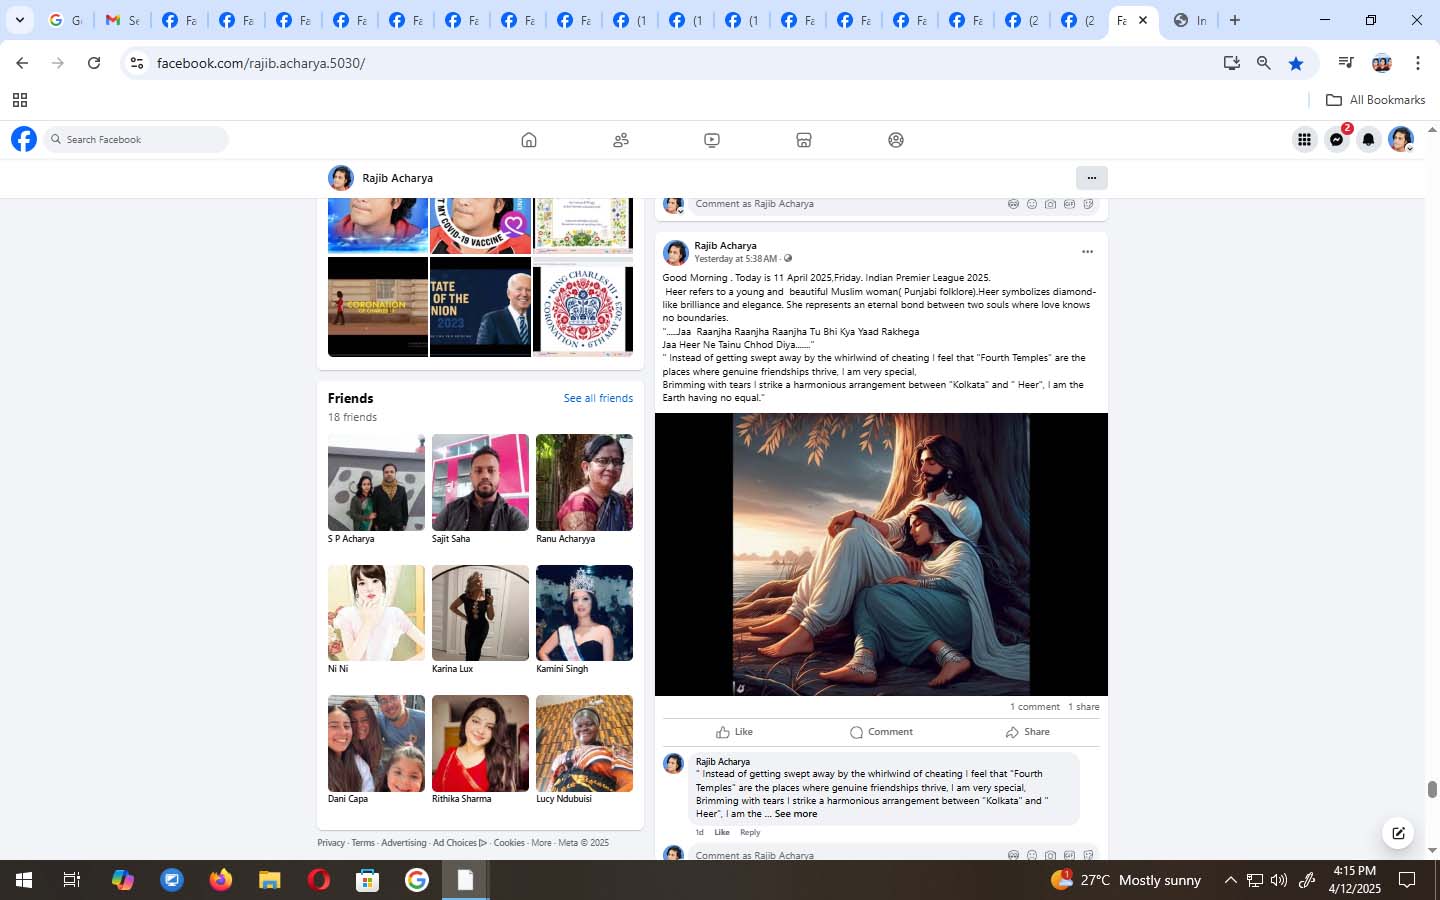Open Kamini Singh friend thumbnail
This screenshot has height=900, width=1440.
tap(584, 613)
